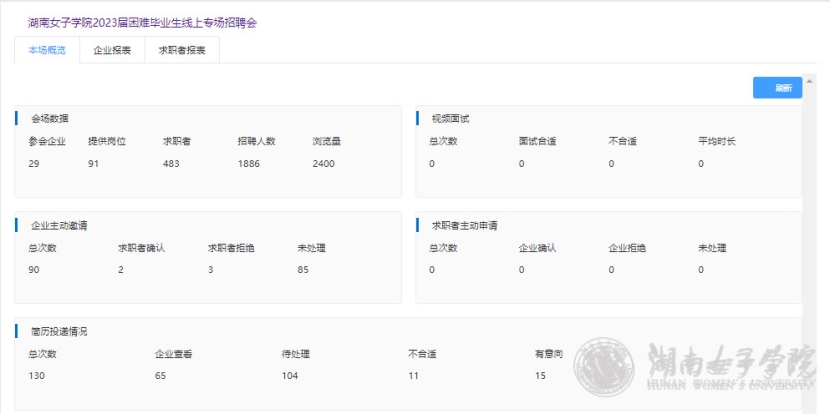Click the 待处理 resume count 104

click(x=292, y=375)
